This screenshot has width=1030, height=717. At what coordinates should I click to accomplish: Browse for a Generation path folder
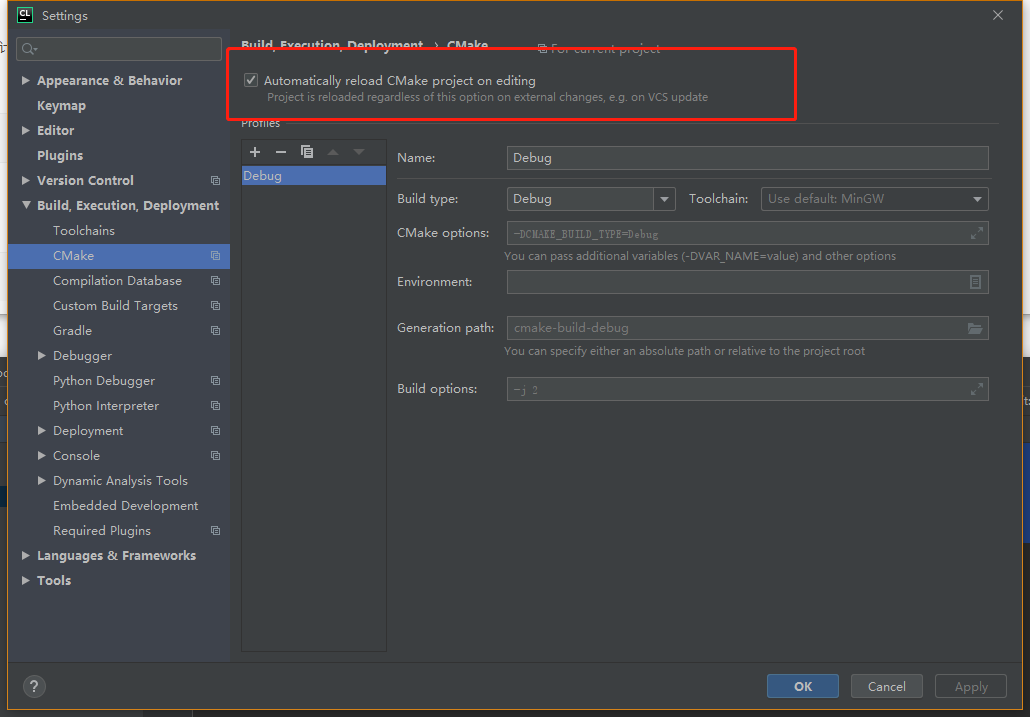pyautogui.click(x=975, y=327)
